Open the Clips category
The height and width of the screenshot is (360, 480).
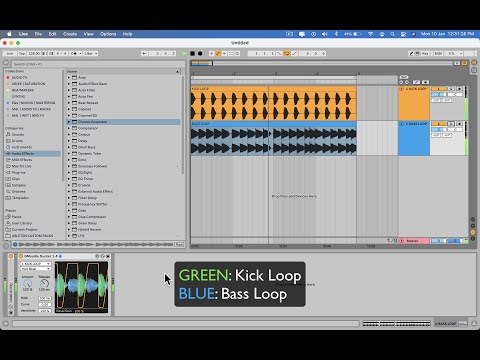[16, 179]
